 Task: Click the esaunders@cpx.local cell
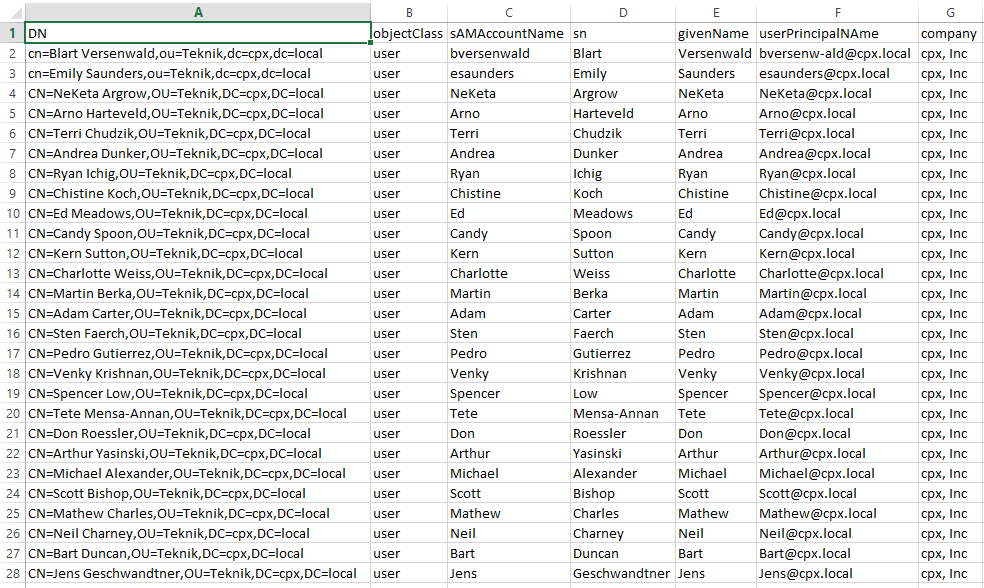pyautogui.click(x=837, y=73)
